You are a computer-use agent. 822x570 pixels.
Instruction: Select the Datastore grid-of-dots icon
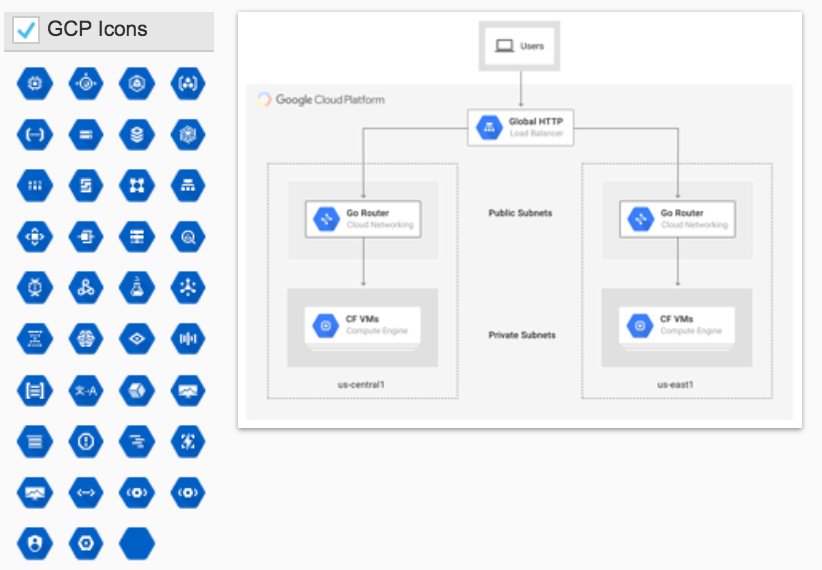pos(35,186)
